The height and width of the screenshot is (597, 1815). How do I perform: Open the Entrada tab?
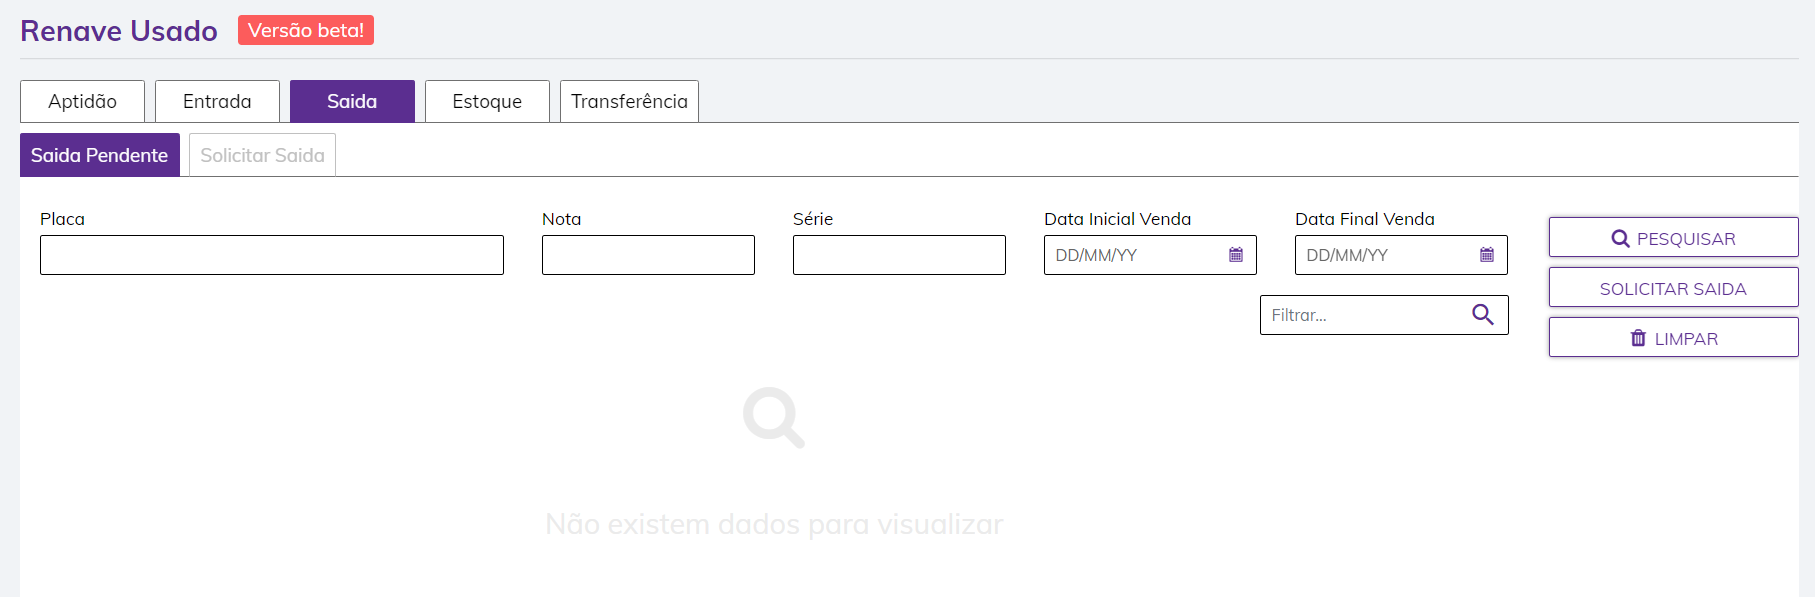tap(217, 101)
